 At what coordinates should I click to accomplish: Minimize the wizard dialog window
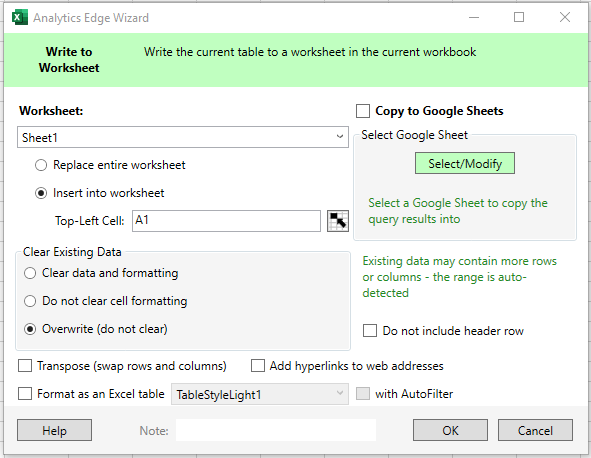tap(474, 17)
